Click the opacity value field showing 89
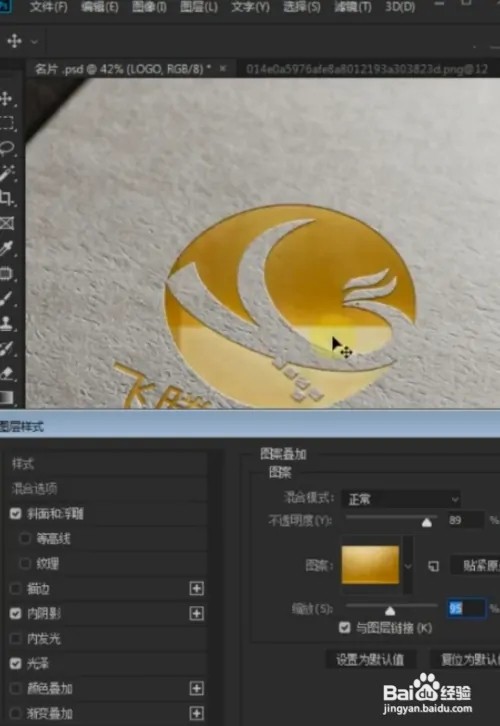The width and height of the screenshot is (500, 726). pos(466,520)
